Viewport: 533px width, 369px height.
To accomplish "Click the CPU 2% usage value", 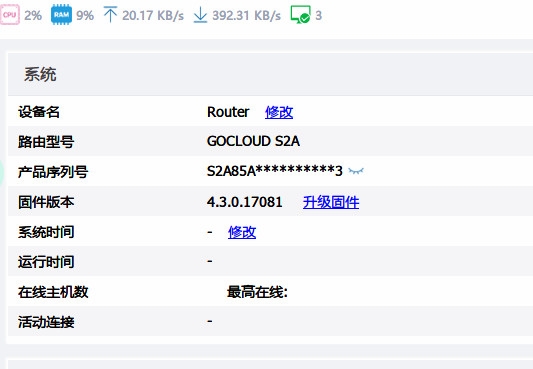I will [x=33, y=15].
